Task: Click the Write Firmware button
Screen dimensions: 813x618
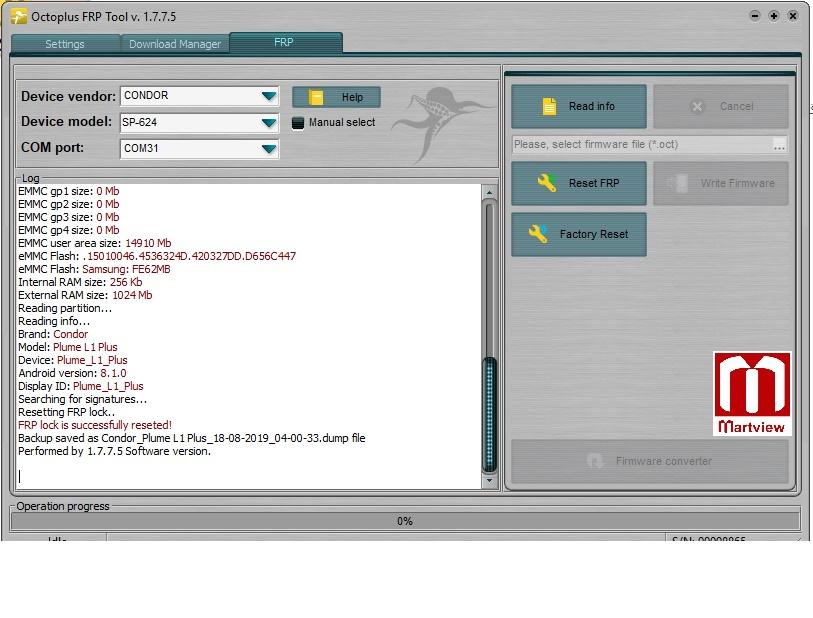Action: (721, 183)
